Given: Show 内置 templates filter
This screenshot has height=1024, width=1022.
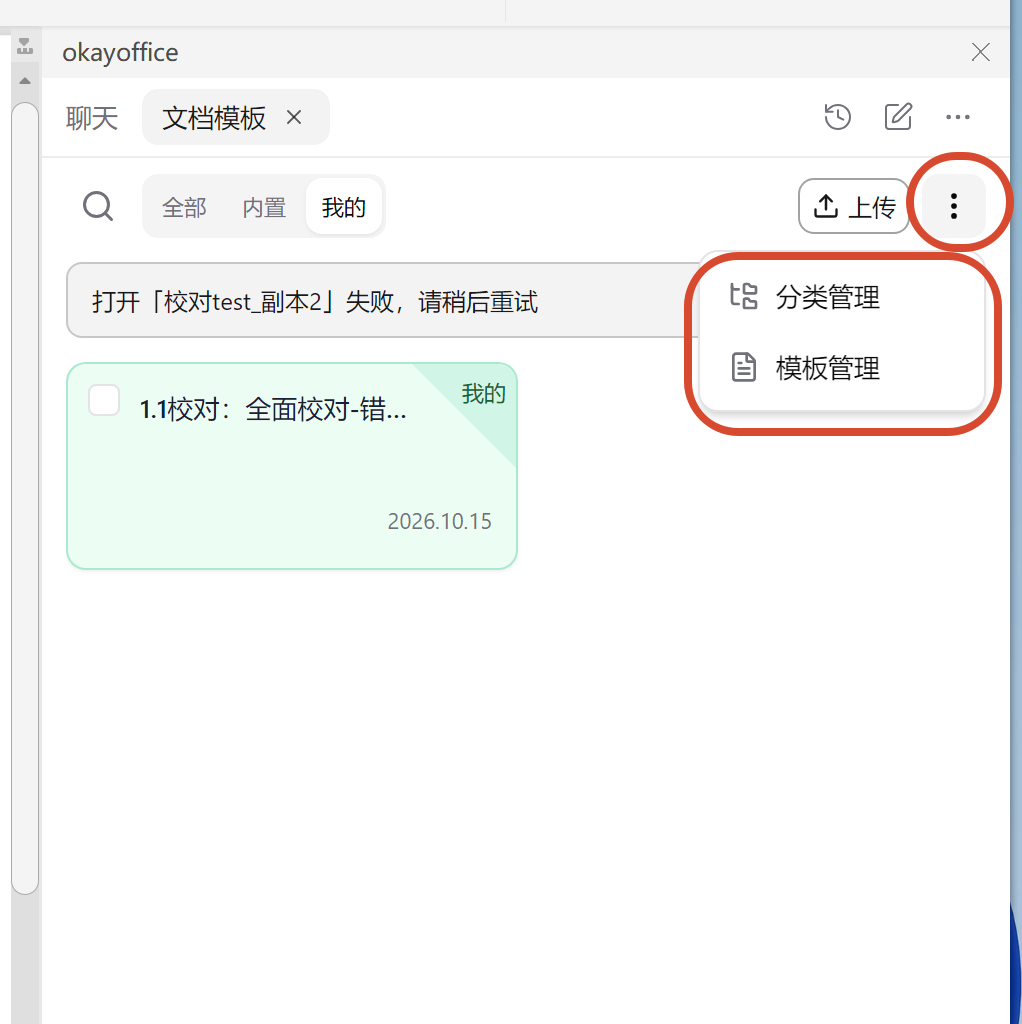Looking at the screenshot, I should [x=264, y=208].
